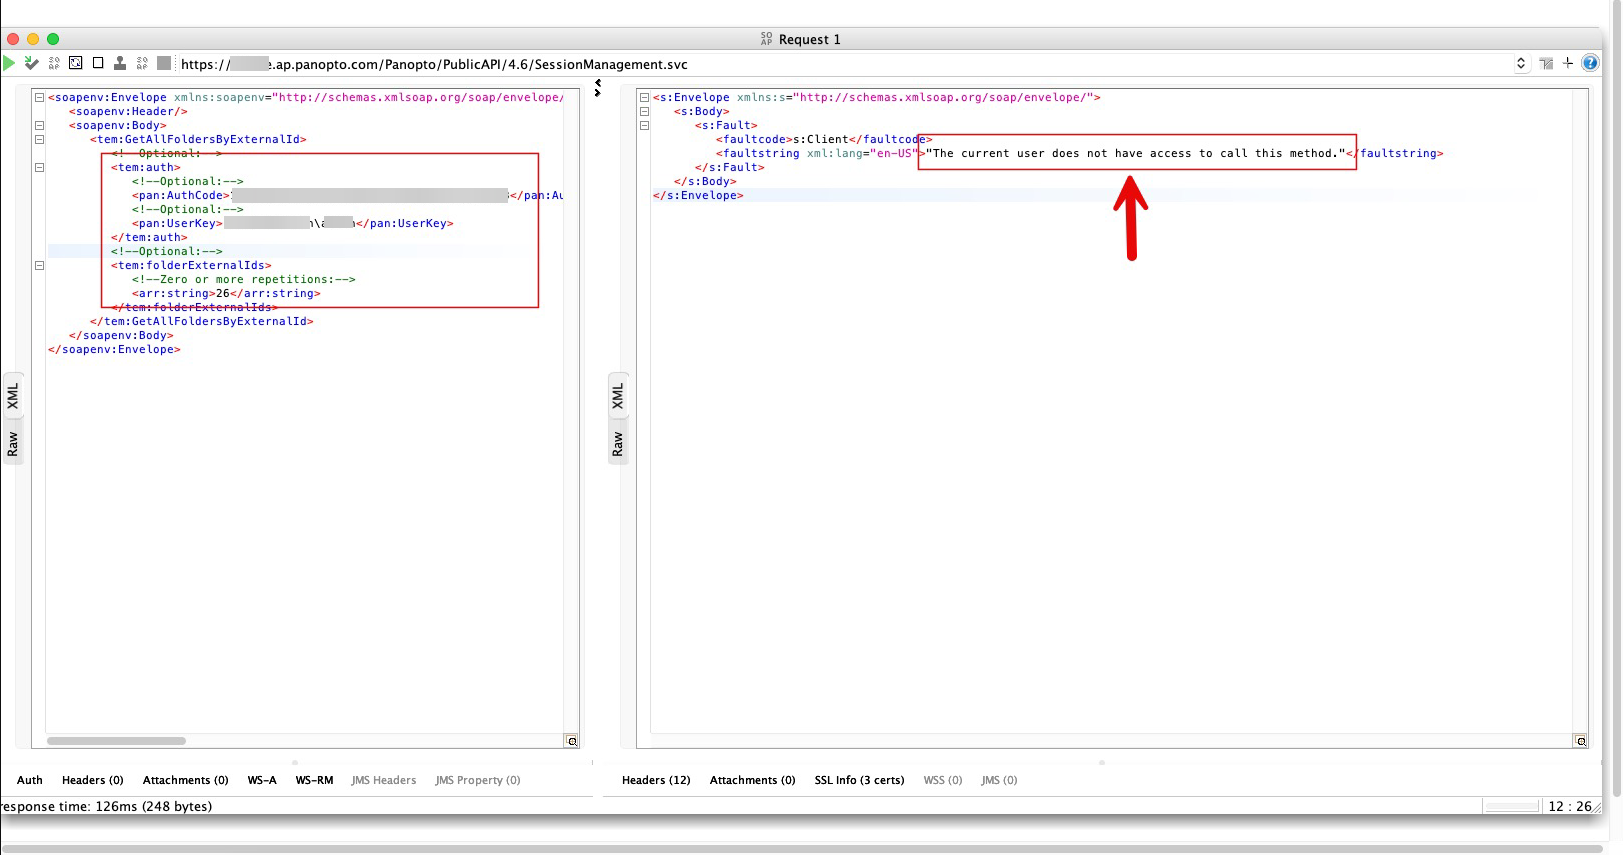Click the status bar progress indicator box
The width and height of the screenshot is (1623, 855).
pyautogui.click(x=1512, y=806)
